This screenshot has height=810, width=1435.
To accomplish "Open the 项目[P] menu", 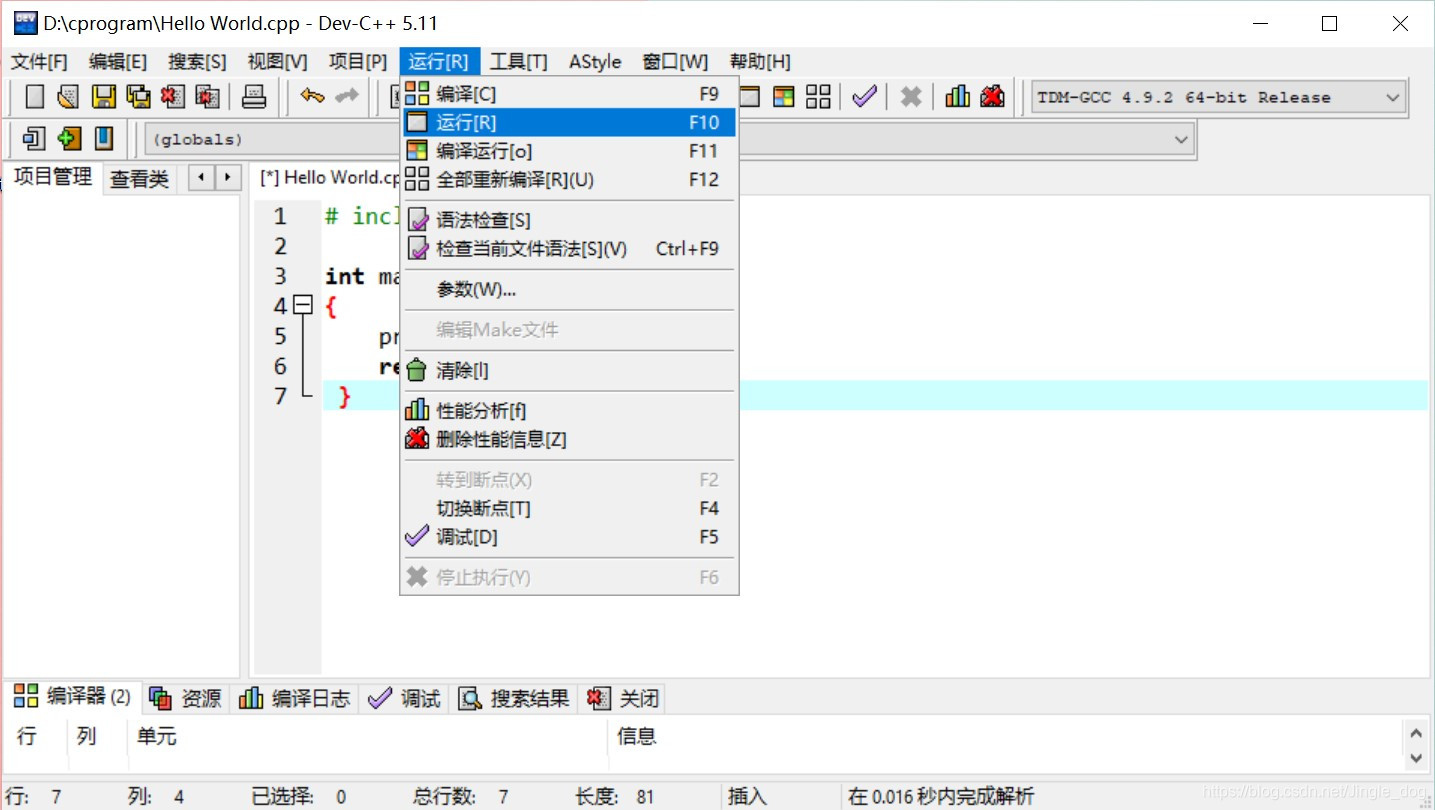I will [358, 62].
